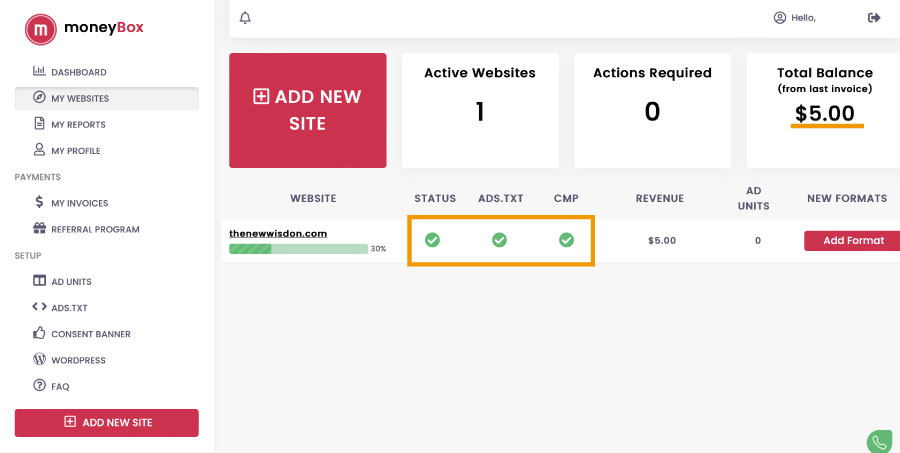Screen dimensions: 900x453
Task: Click the user profile avatar icon
Action: (779, 18)
